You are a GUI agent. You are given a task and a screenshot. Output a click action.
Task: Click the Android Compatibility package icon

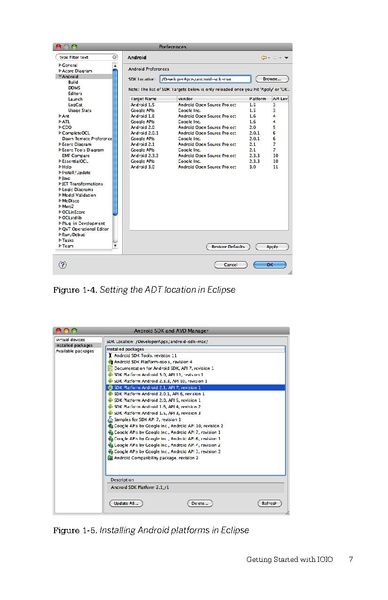coord(110,458)
